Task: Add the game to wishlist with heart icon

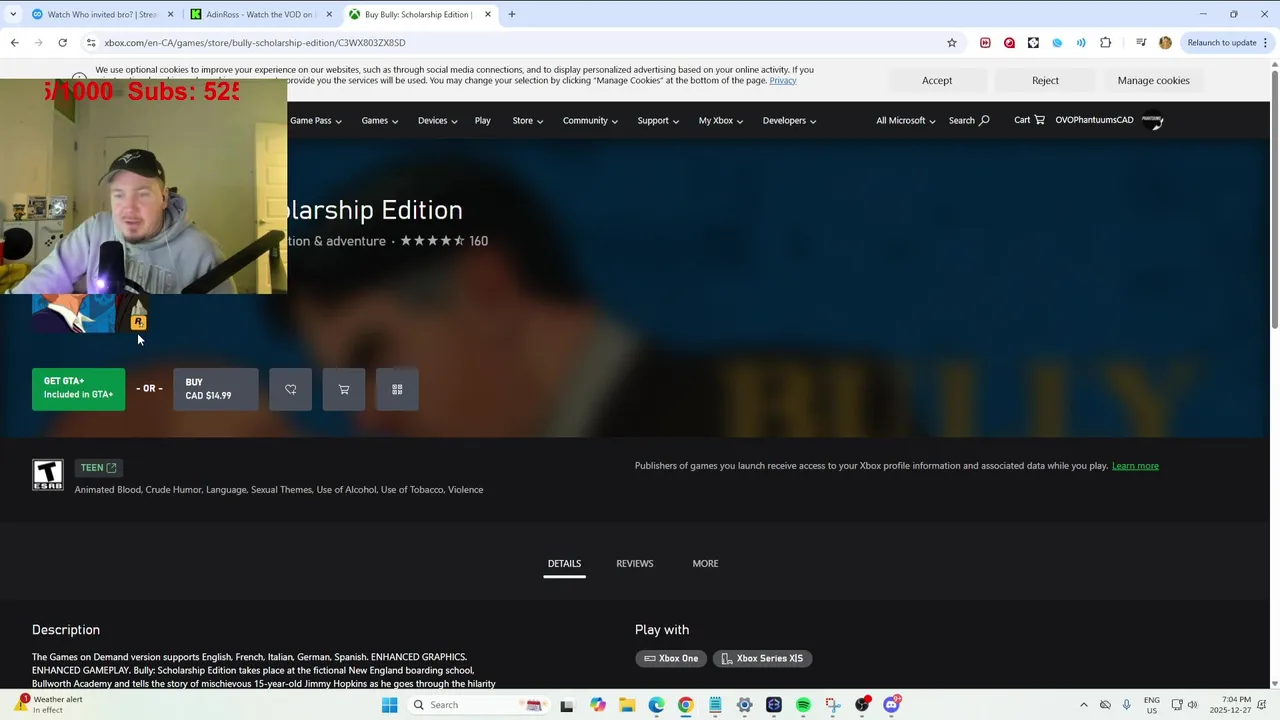Action: coord(290,389)
